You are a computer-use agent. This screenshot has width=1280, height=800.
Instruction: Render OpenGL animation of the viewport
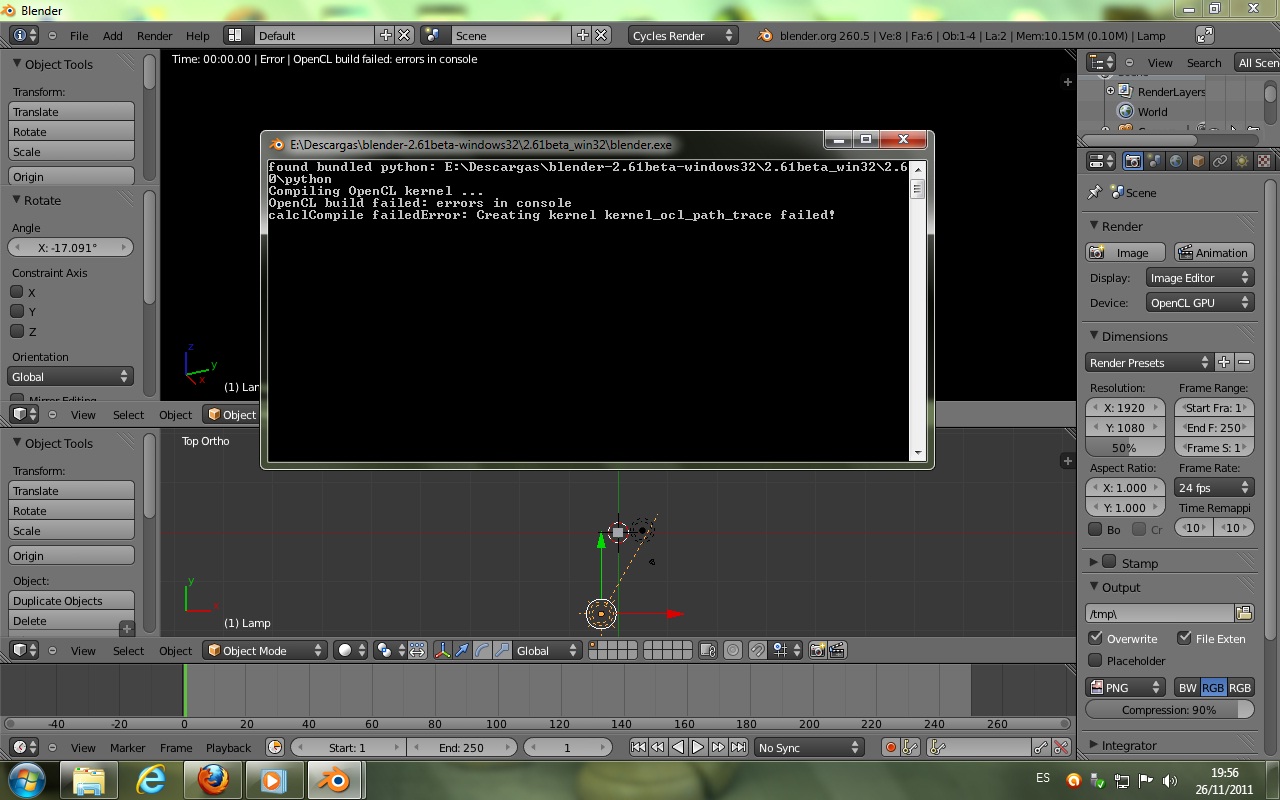coord(837,650)
